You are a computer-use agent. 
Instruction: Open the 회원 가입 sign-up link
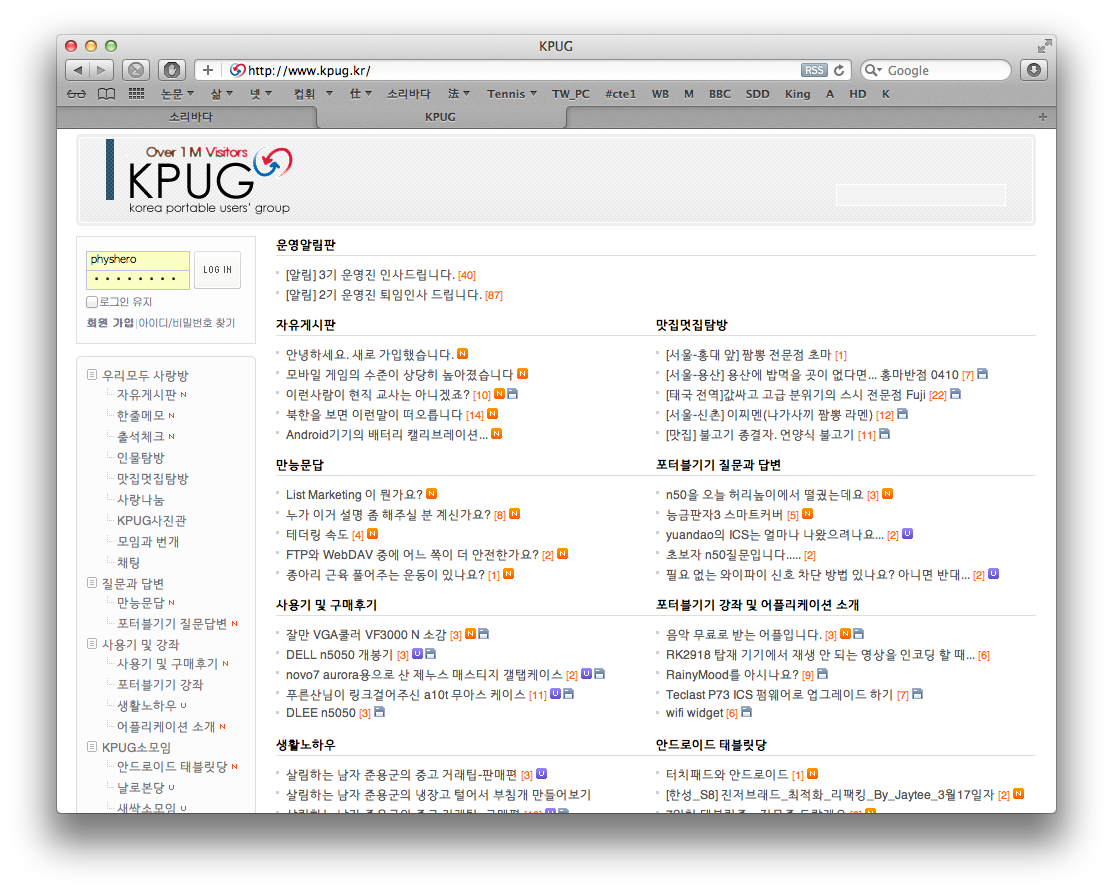click(x=110, y=322)
